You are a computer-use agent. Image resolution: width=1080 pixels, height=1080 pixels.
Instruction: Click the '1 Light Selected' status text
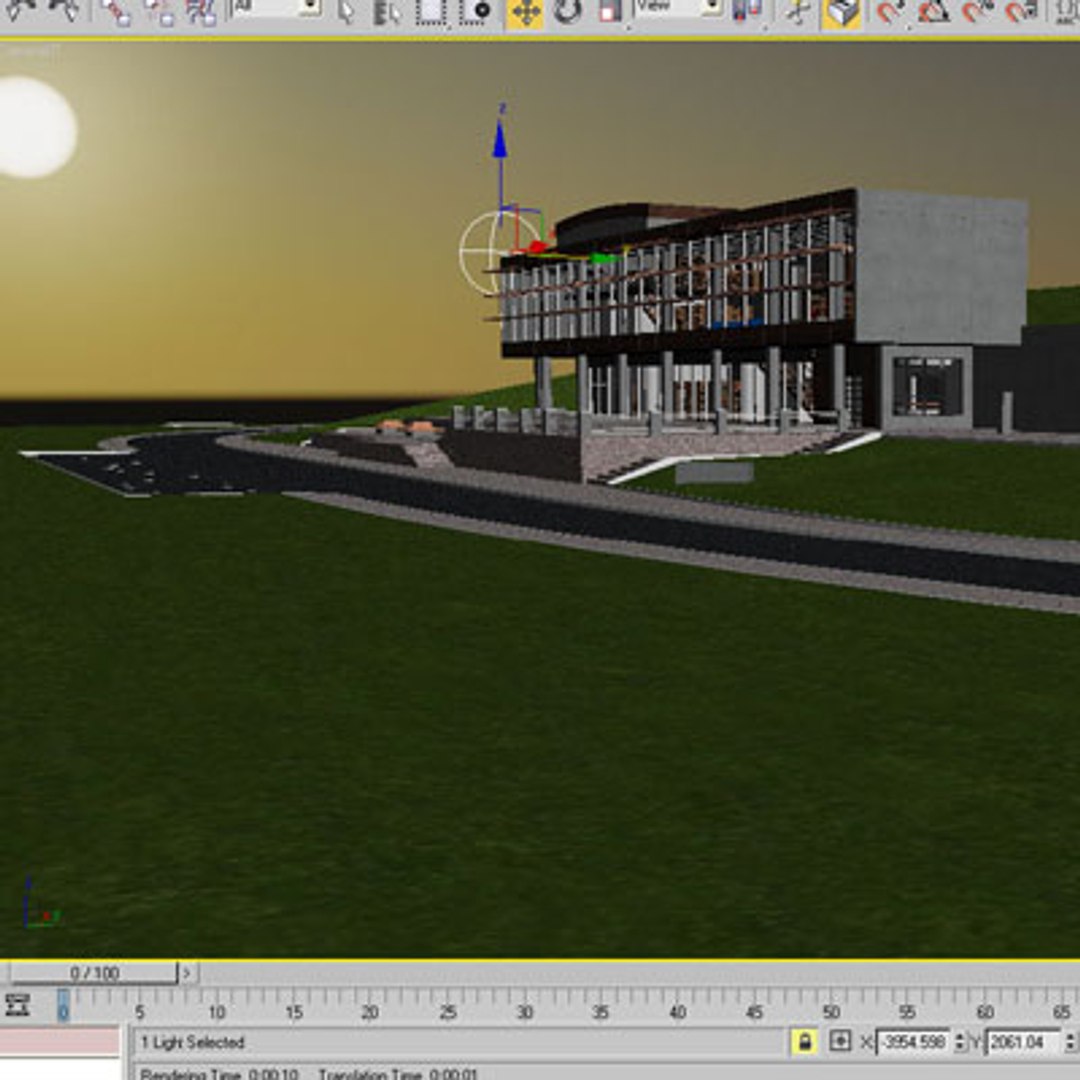tap(193, 1042)
